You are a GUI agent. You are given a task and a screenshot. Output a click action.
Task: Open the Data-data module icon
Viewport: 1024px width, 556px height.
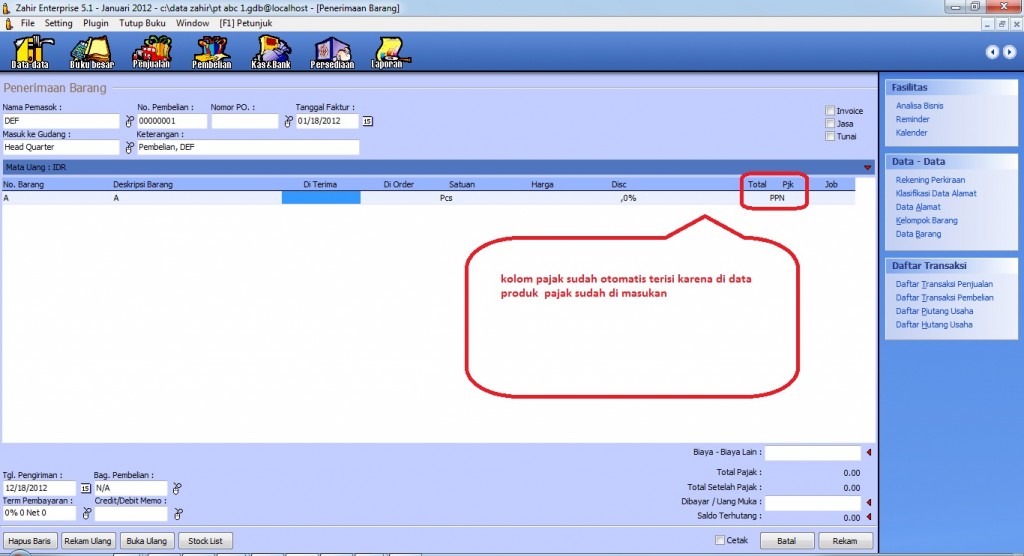pos(30,50)
